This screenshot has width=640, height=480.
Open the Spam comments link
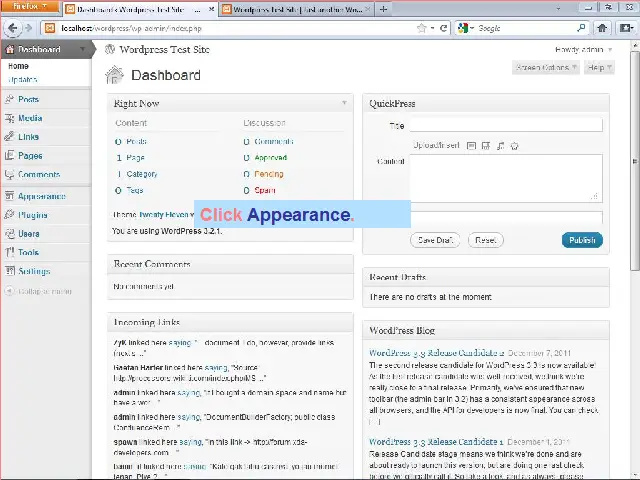(265, 190)
